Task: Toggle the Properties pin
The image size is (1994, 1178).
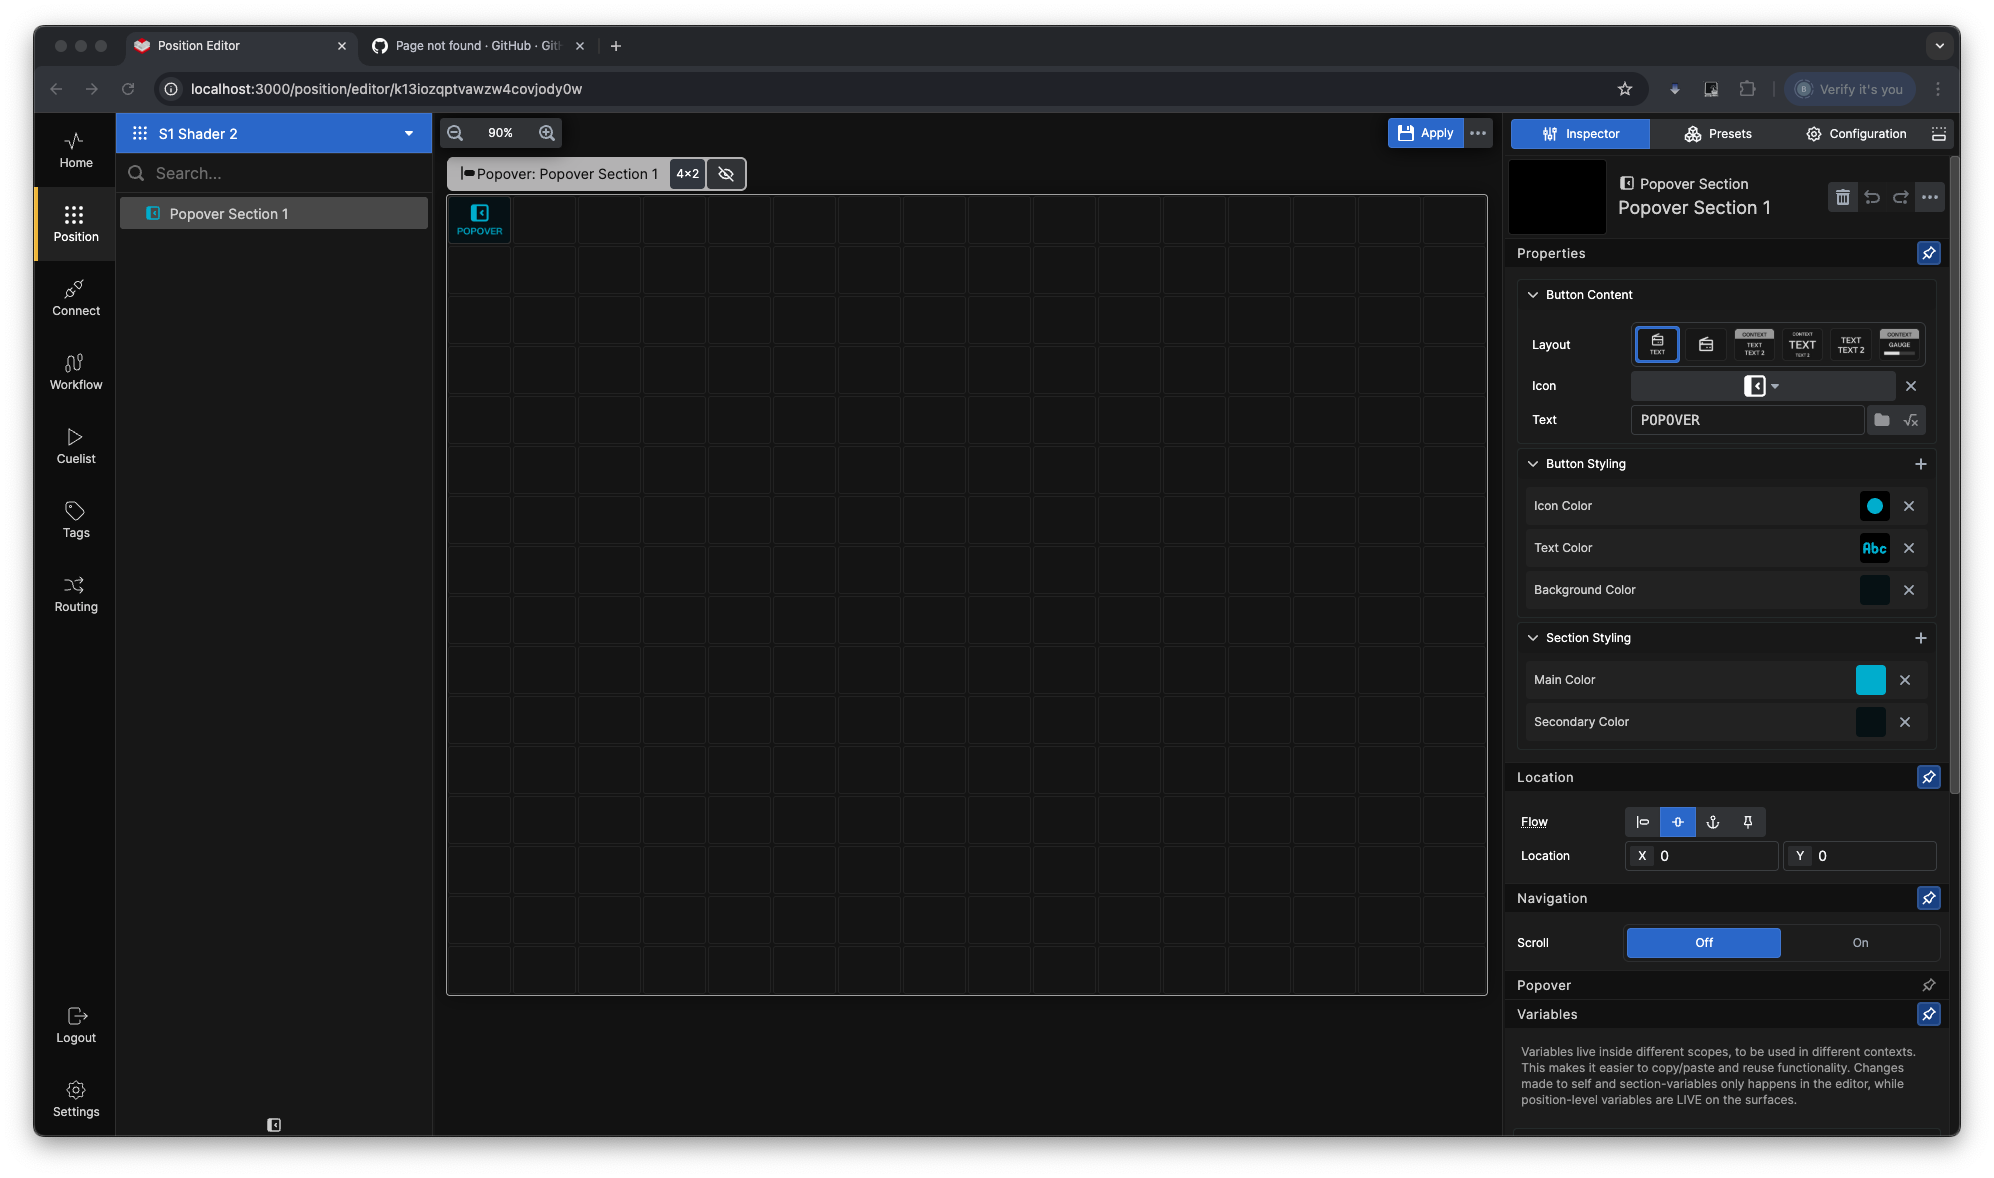Action: [1929, 253]
